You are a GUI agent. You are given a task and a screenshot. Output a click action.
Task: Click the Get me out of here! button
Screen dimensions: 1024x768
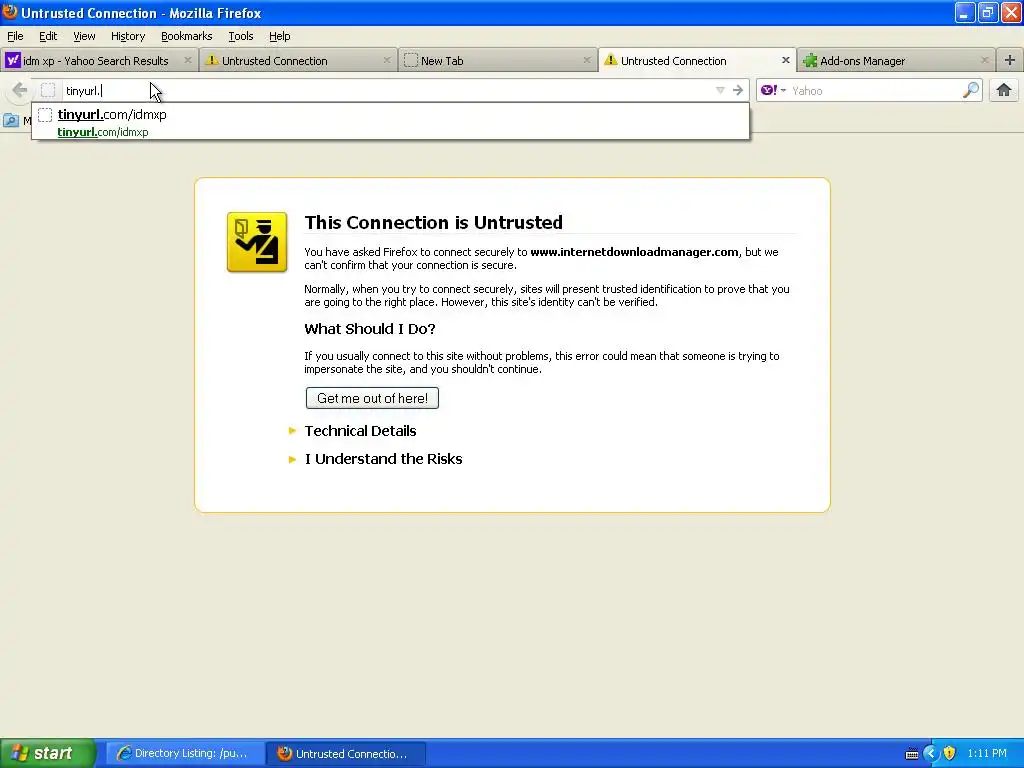pos(372,398)
